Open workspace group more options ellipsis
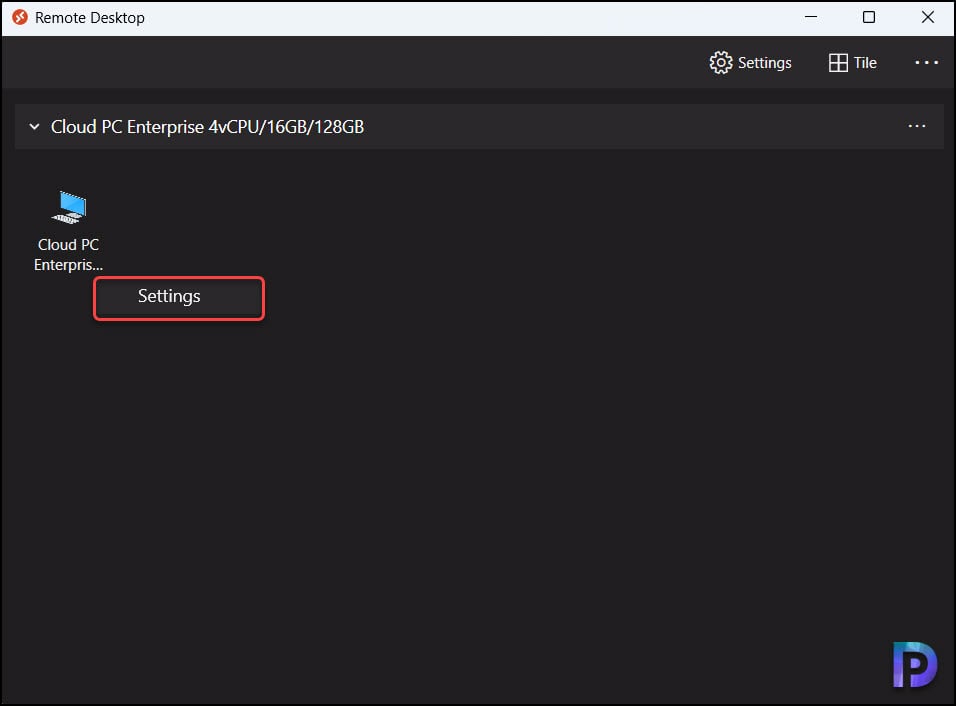 [916, 126]
